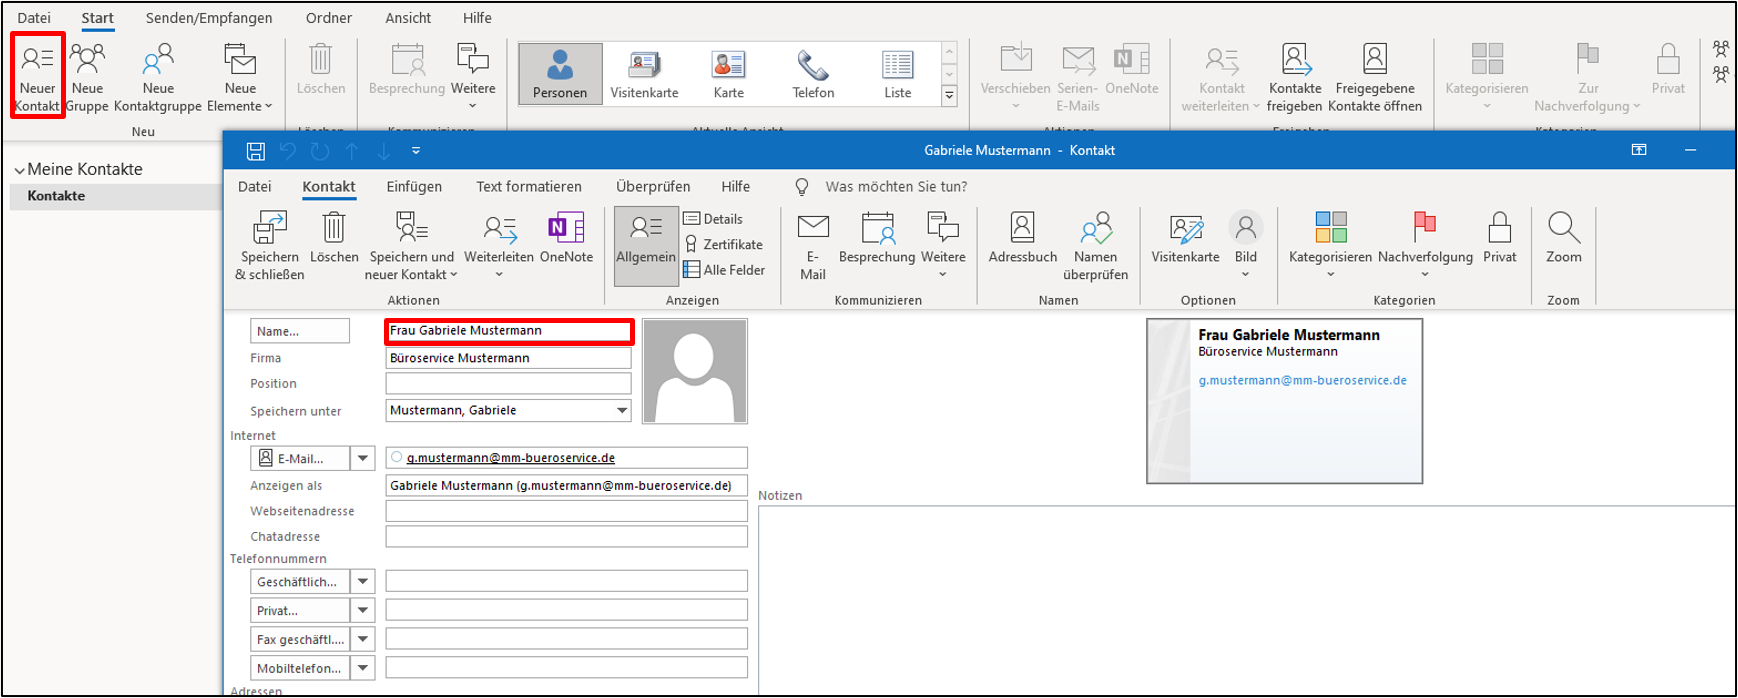The height and width of the screenshot is (698, 1738).
Task: Click the Webseitenadresse field
Action: 567,511
